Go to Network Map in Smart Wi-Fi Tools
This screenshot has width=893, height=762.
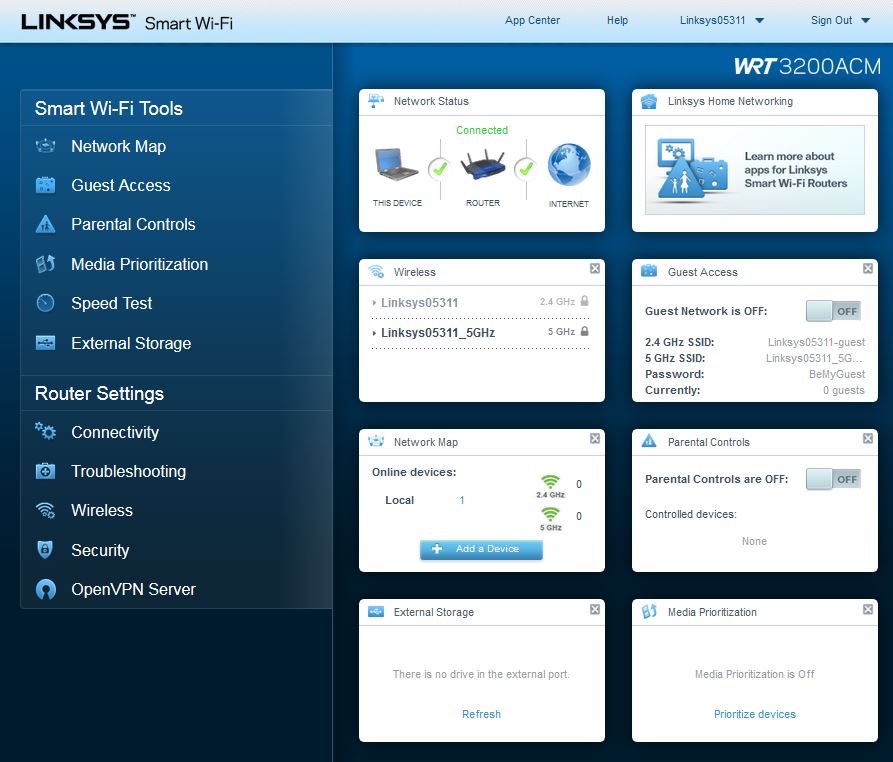[118, 146]
